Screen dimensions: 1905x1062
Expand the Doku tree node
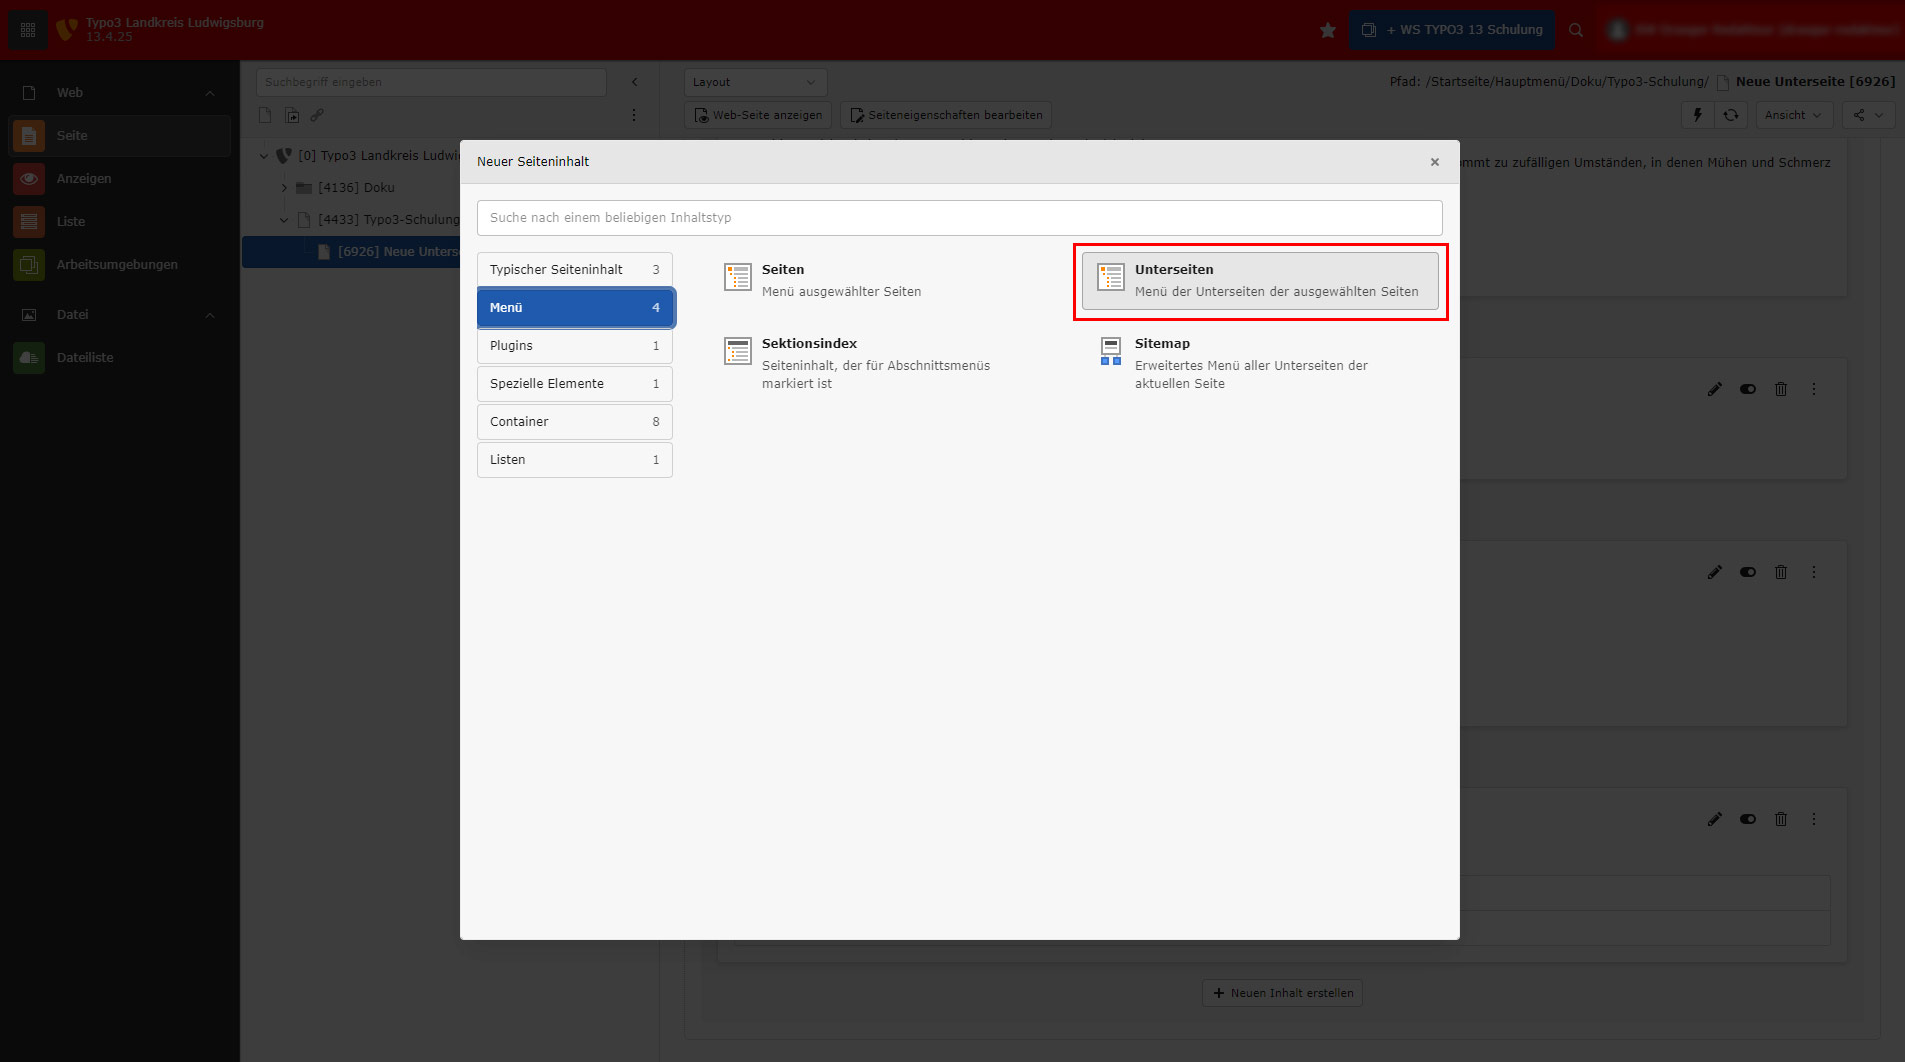tap(284, 188)
